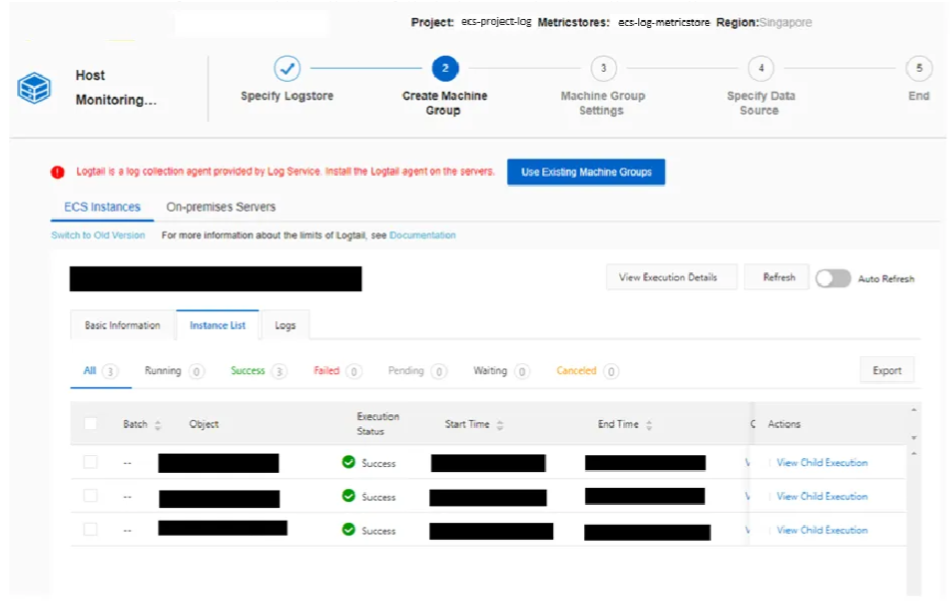Click the Specify Logstore step label
The width and height of the screenshot is (950, 605).
[287, 96]
